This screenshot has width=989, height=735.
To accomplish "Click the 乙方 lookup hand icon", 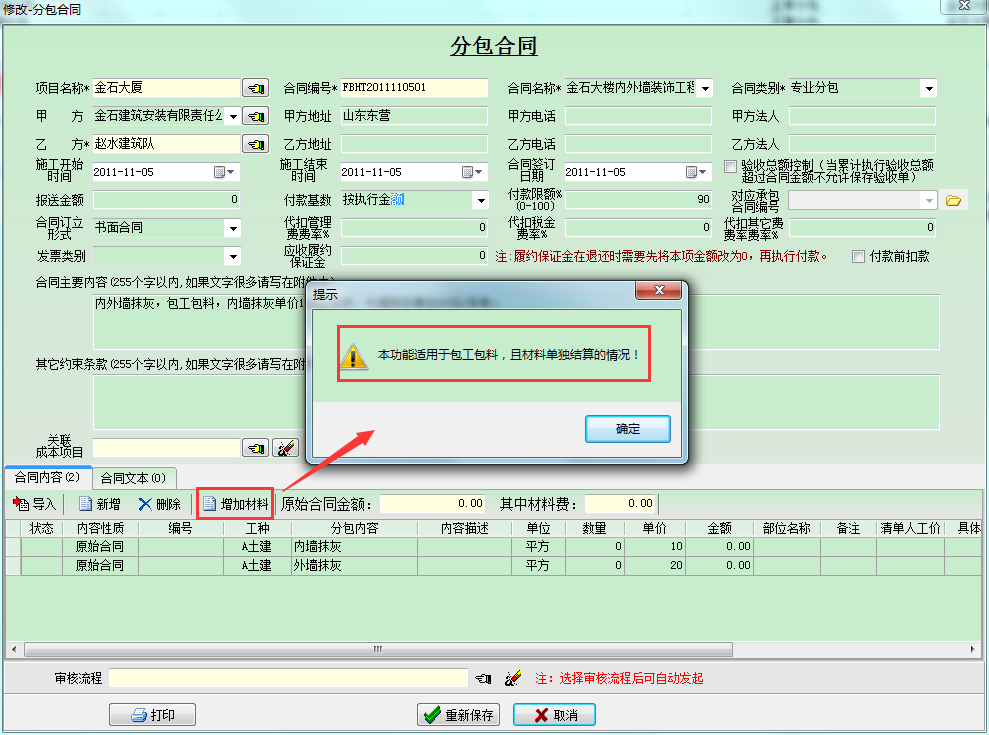I will (256, 144).
